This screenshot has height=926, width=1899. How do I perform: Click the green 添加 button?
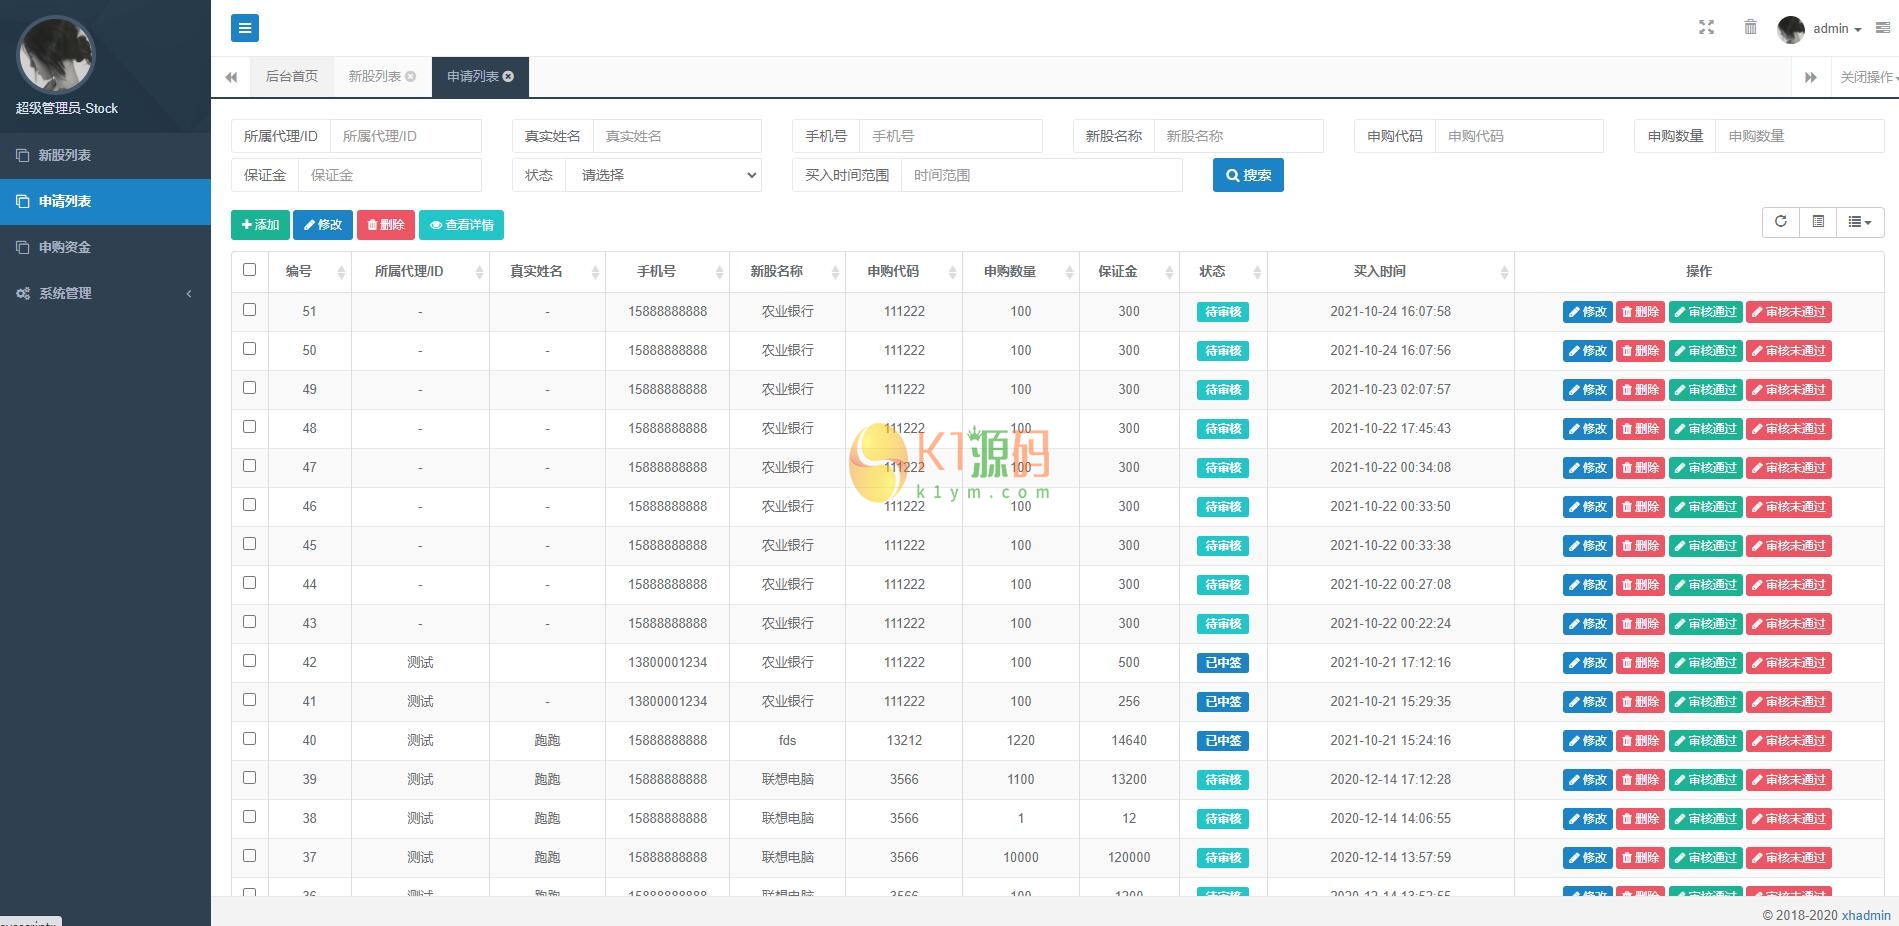pos(260,225)
